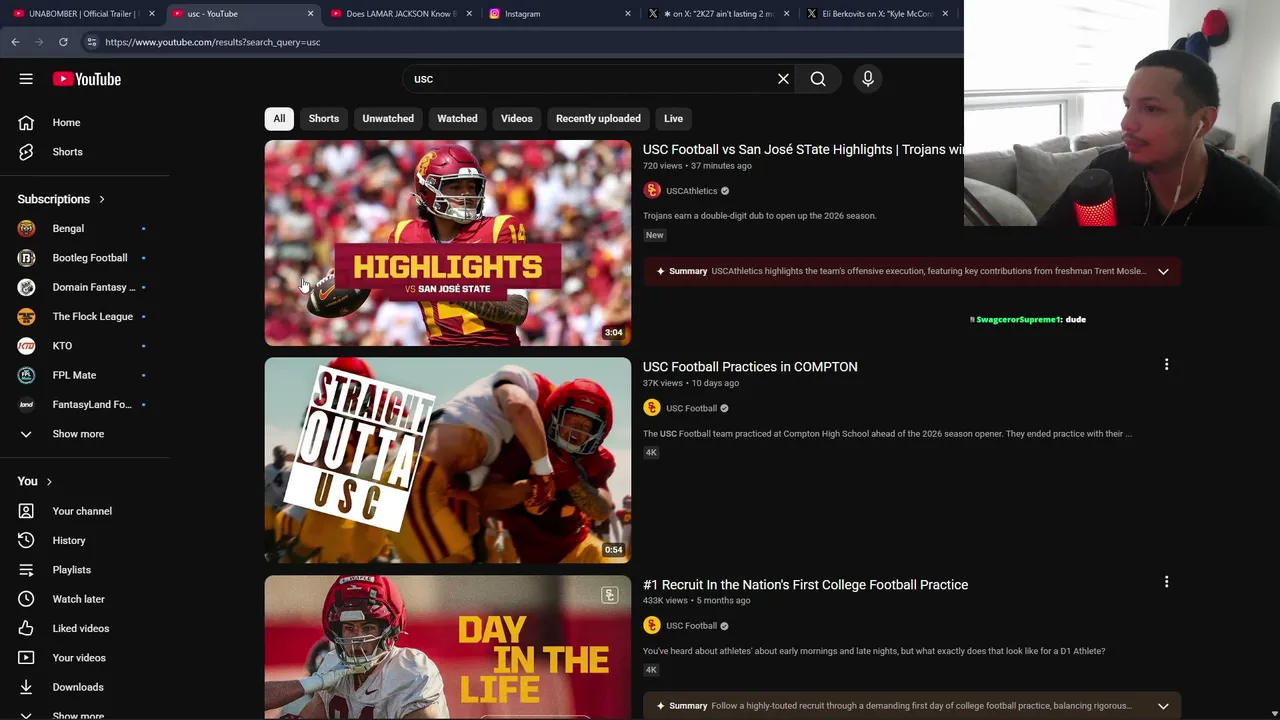
Task: Open three-dot menu for the COMPTON video
Action: (x=1166, y=365)
